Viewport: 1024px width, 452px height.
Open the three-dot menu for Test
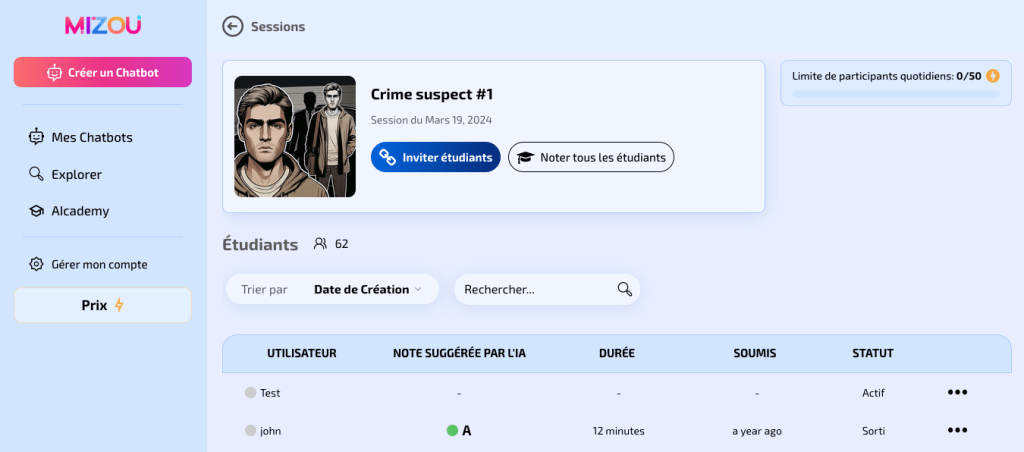click(957, 393)
